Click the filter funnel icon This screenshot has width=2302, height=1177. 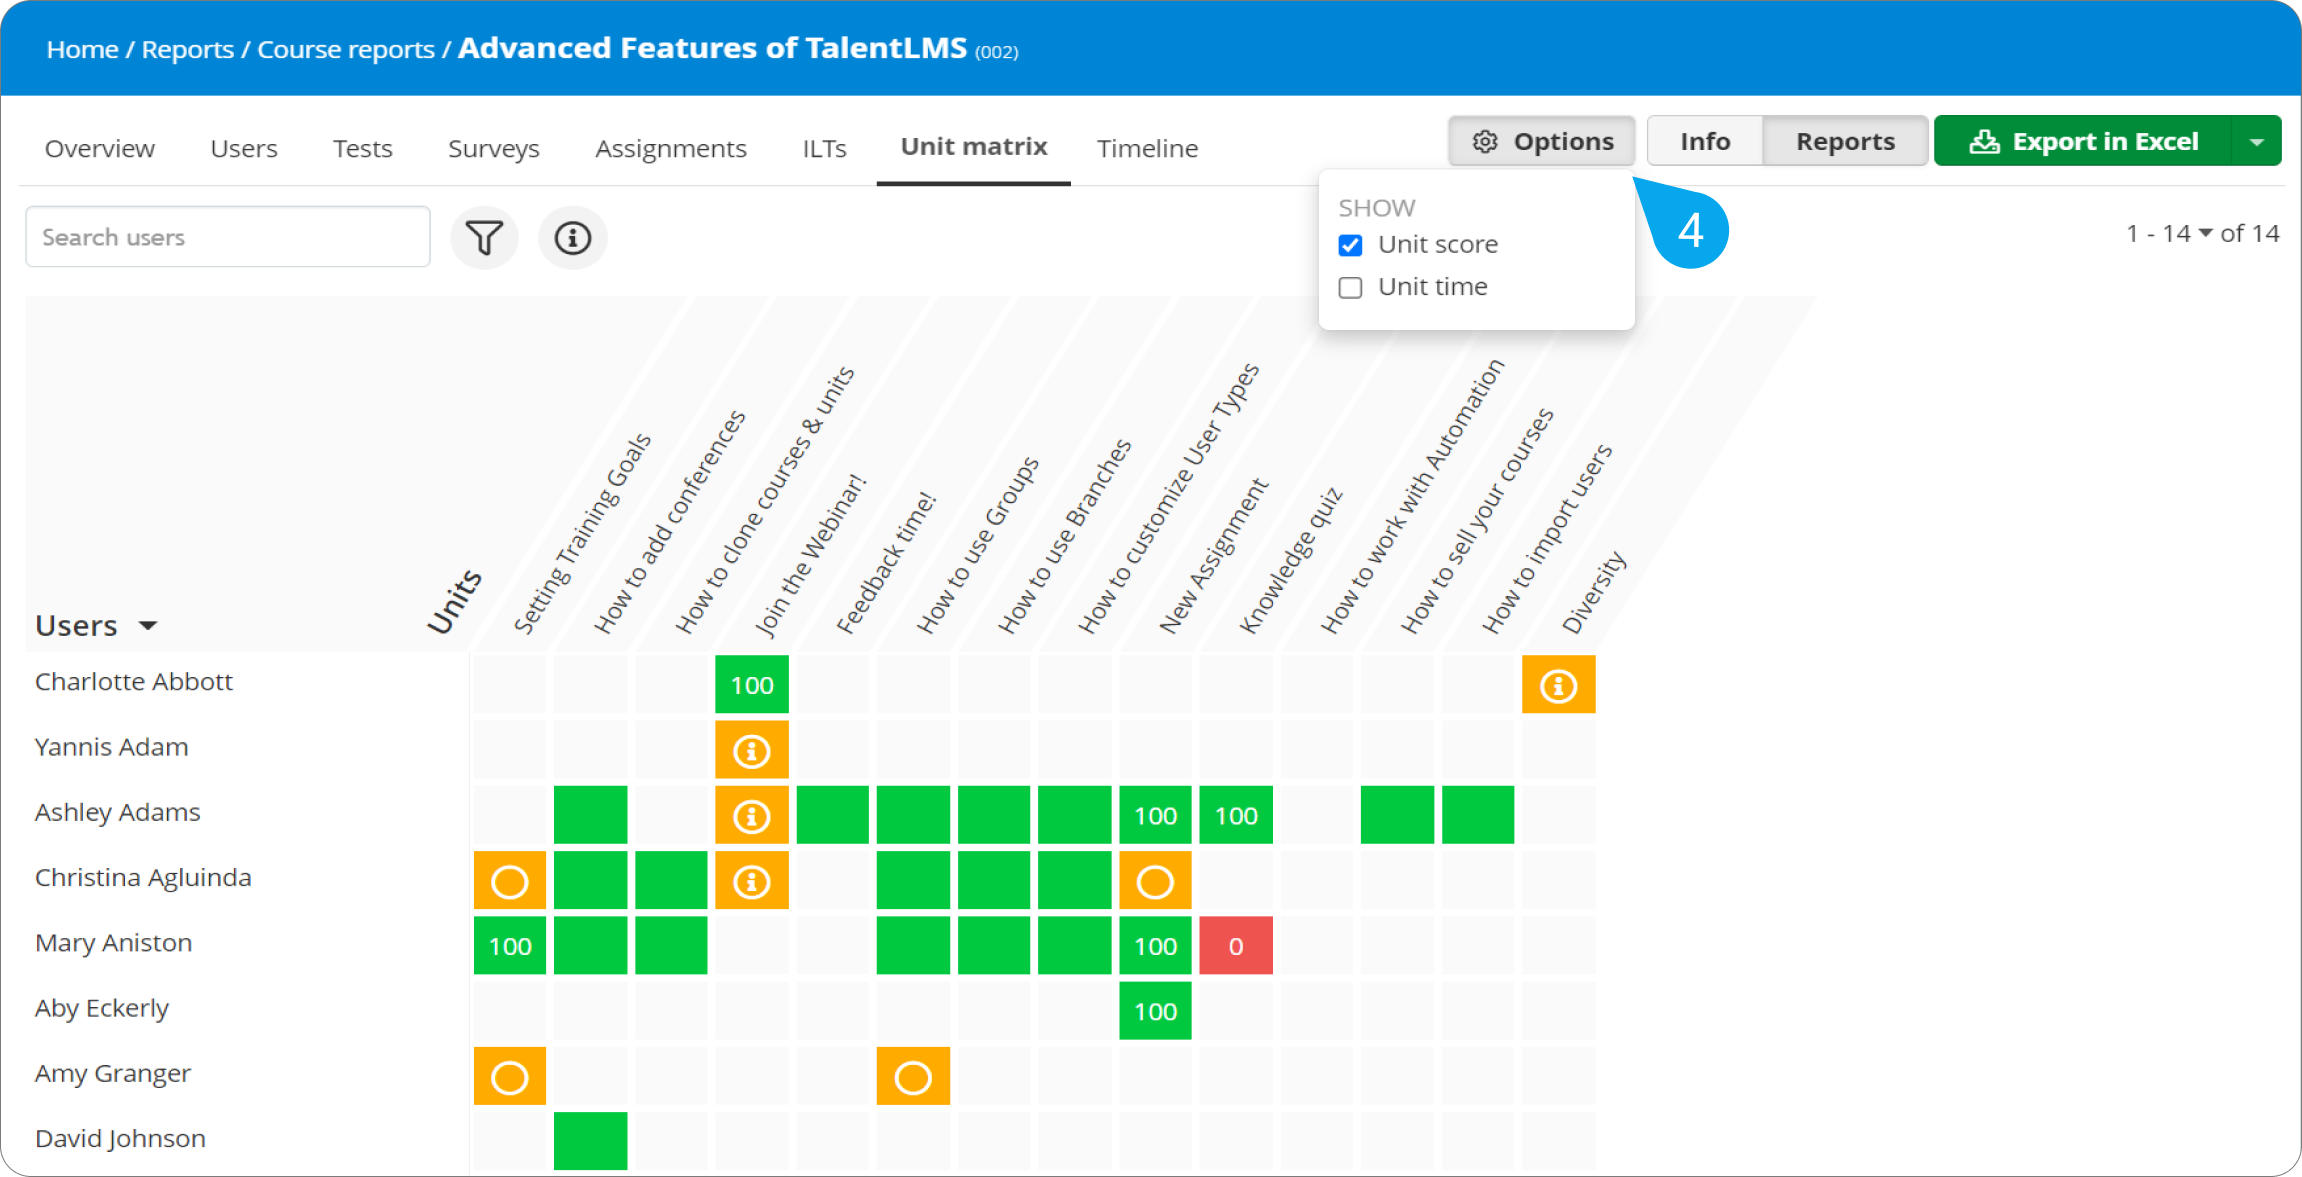(x=484, y=238)
